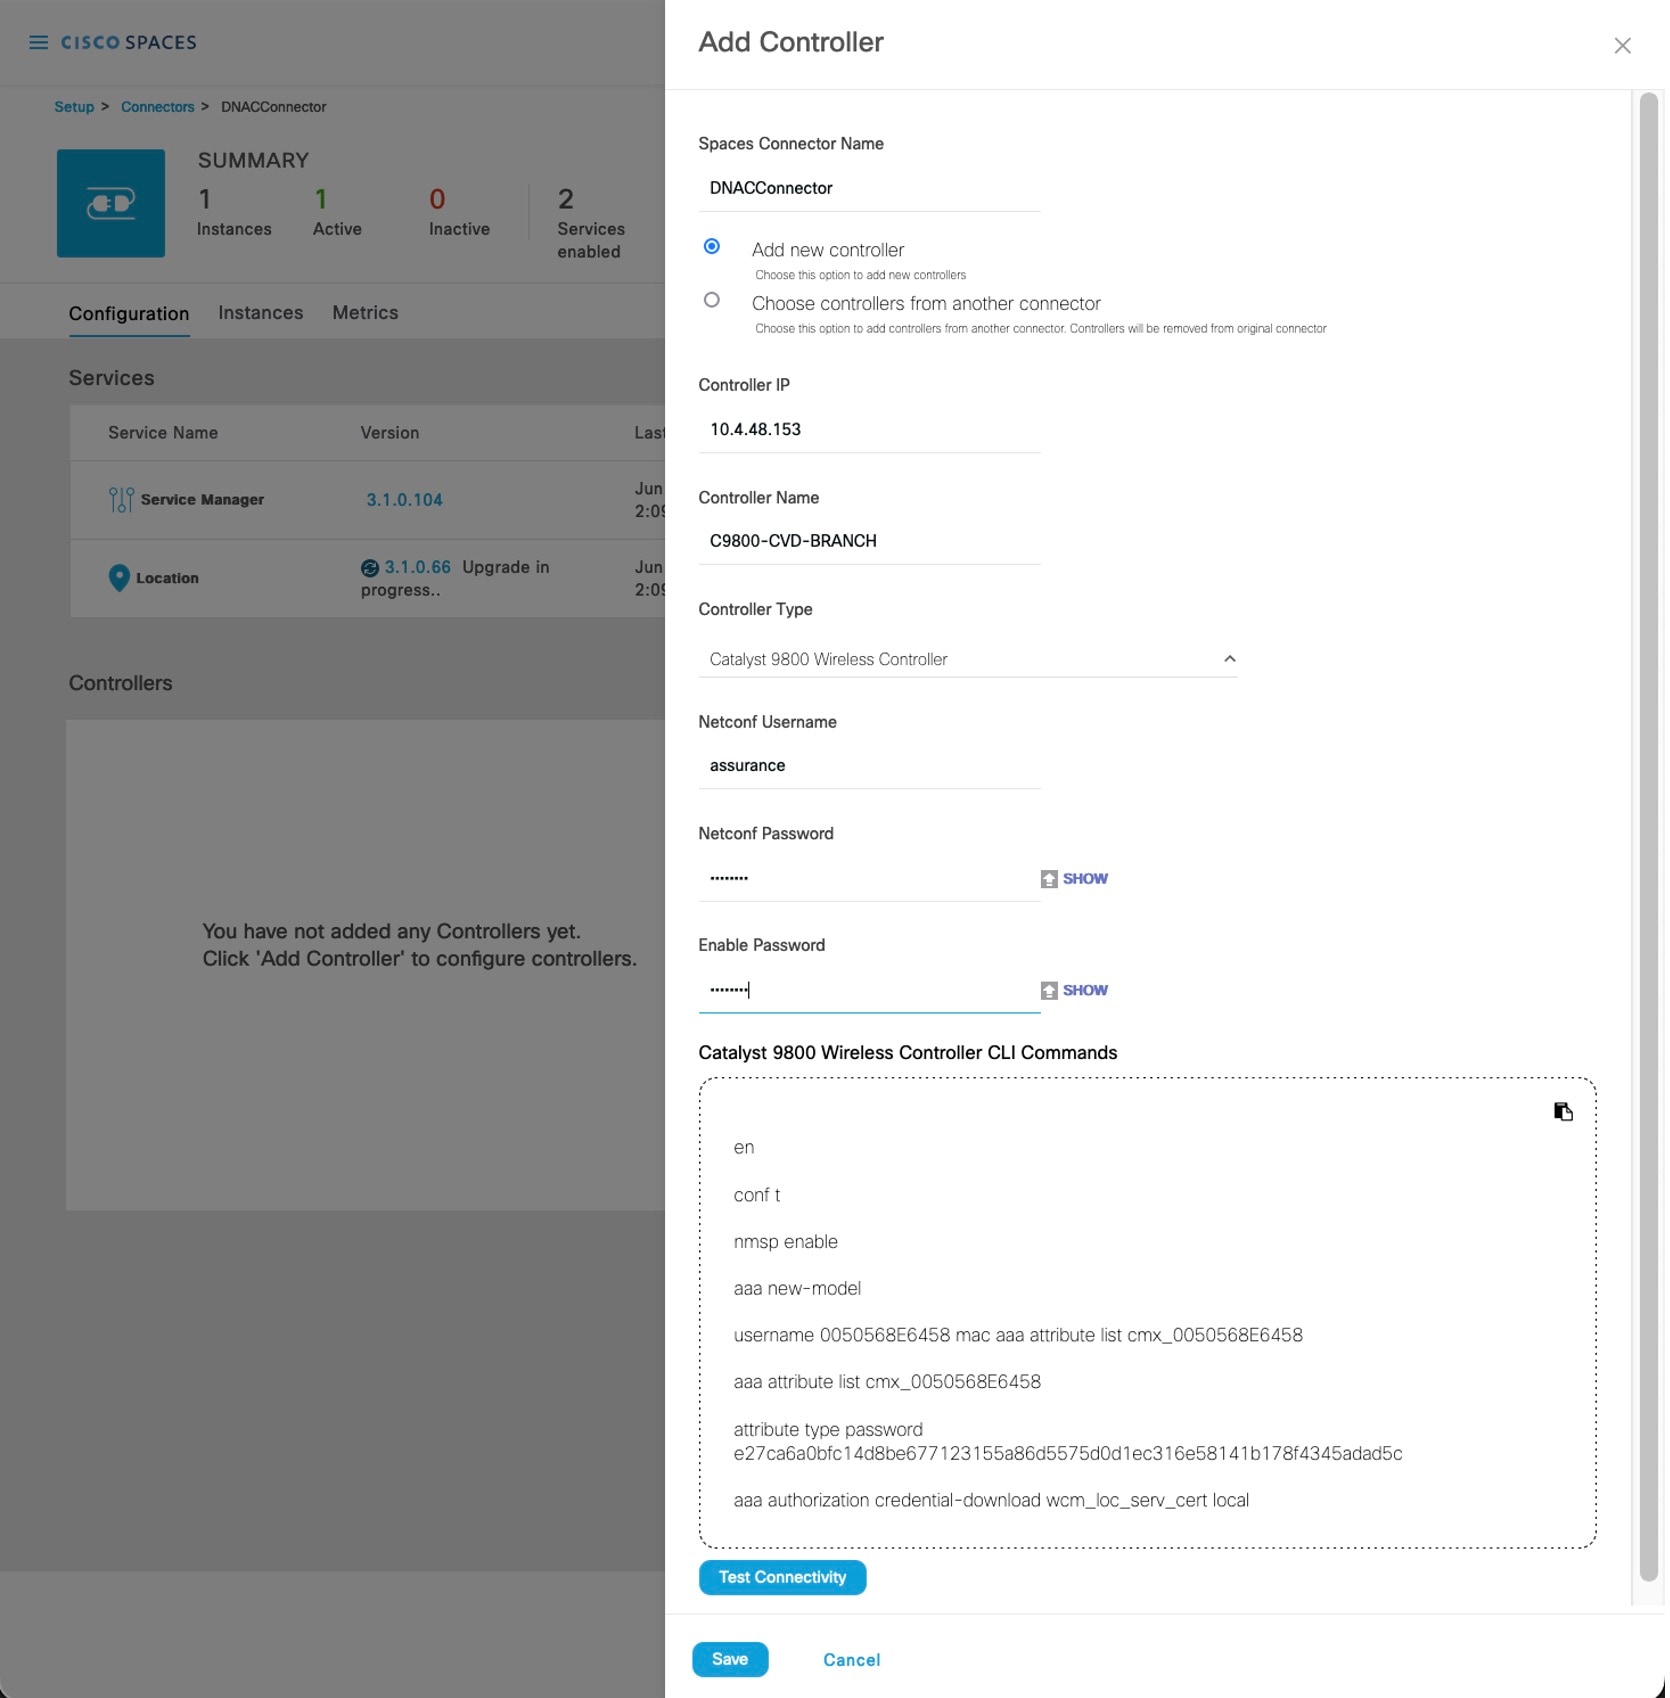Collapse the Controller Type chevron

(1230, 659)
